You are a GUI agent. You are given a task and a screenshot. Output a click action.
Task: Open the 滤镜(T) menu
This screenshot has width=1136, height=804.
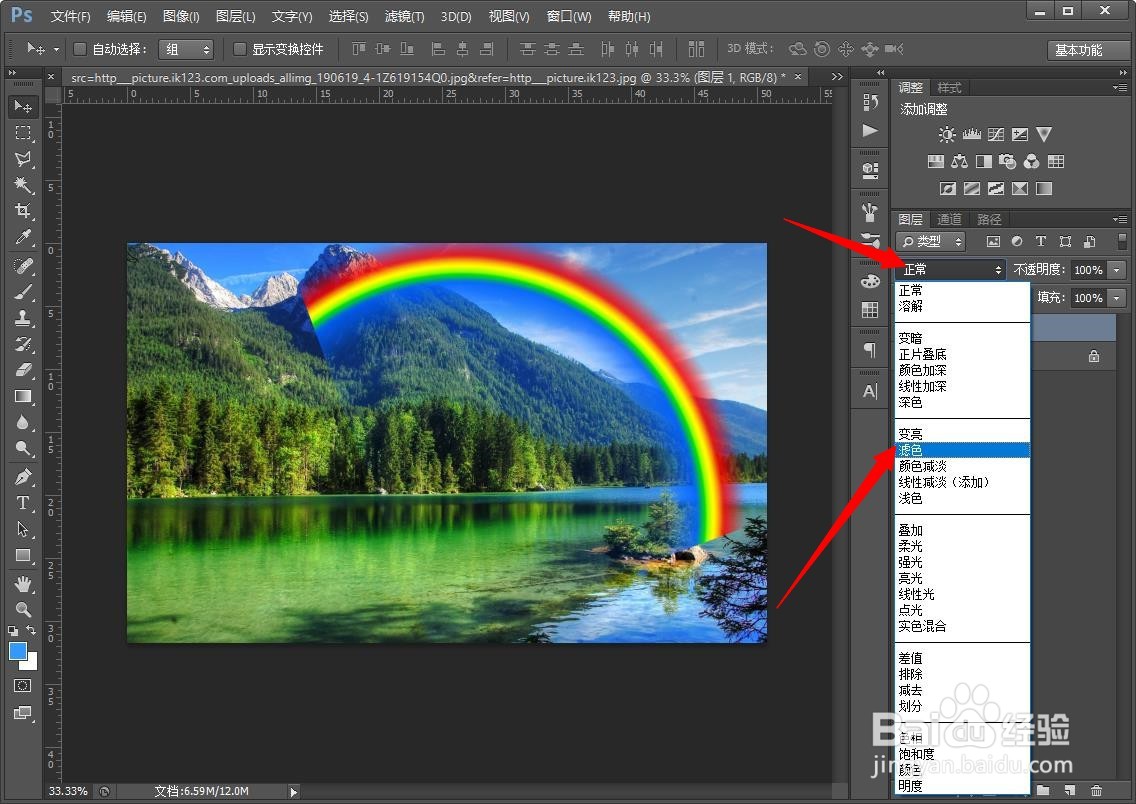click(404, 16)
